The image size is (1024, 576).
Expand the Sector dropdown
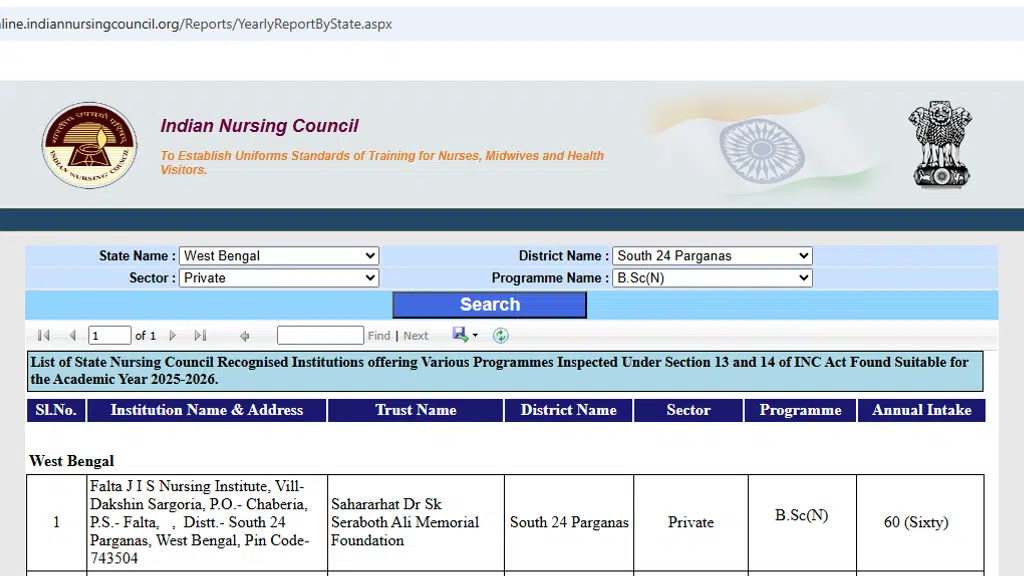[x=279, y=278]
